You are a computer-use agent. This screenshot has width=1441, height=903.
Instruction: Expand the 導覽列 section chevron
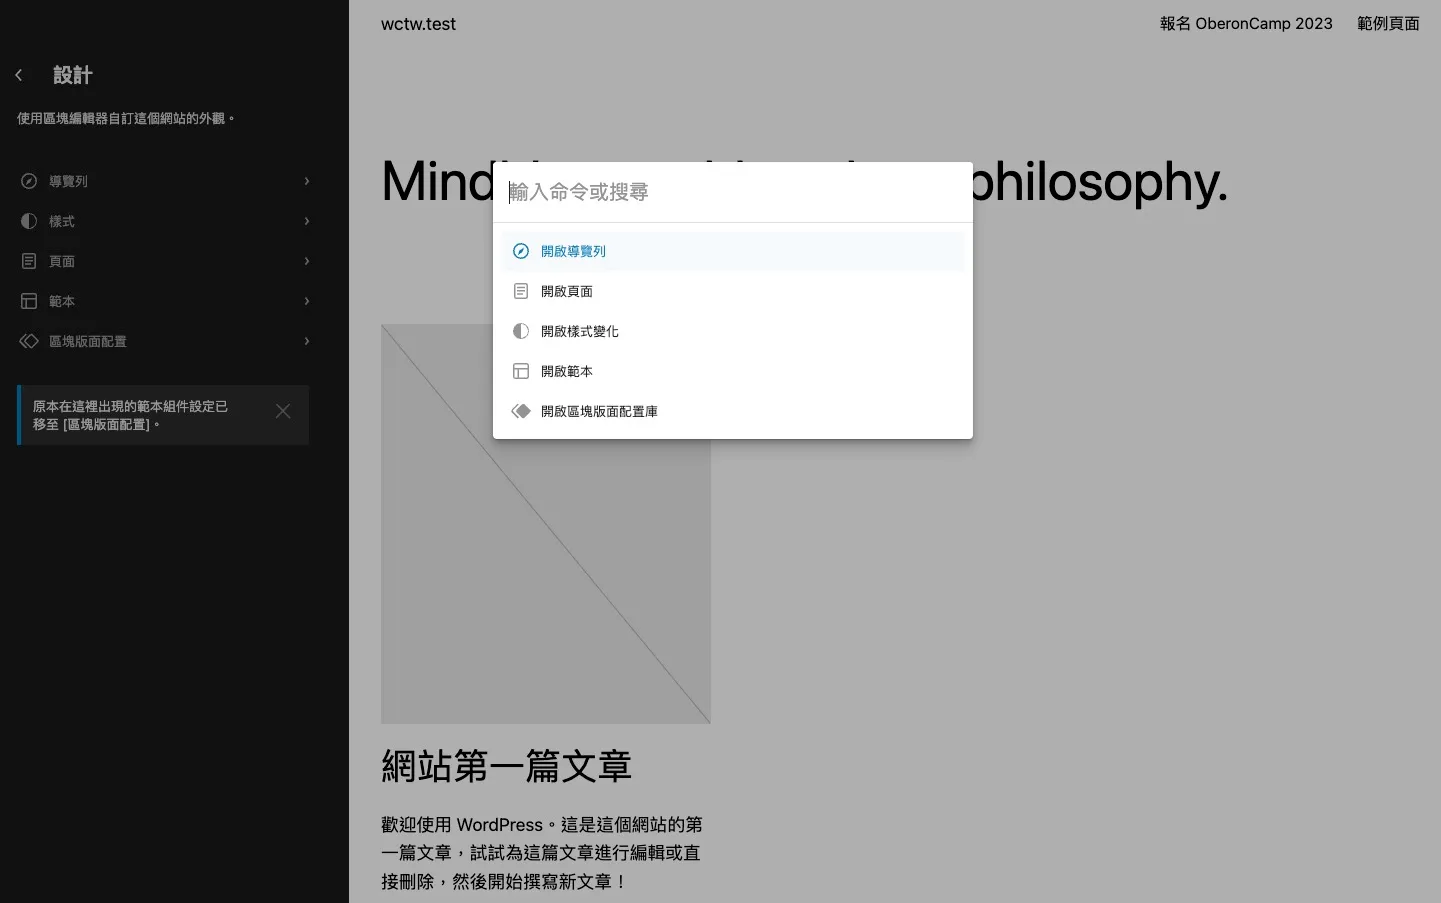pos(306,181)
